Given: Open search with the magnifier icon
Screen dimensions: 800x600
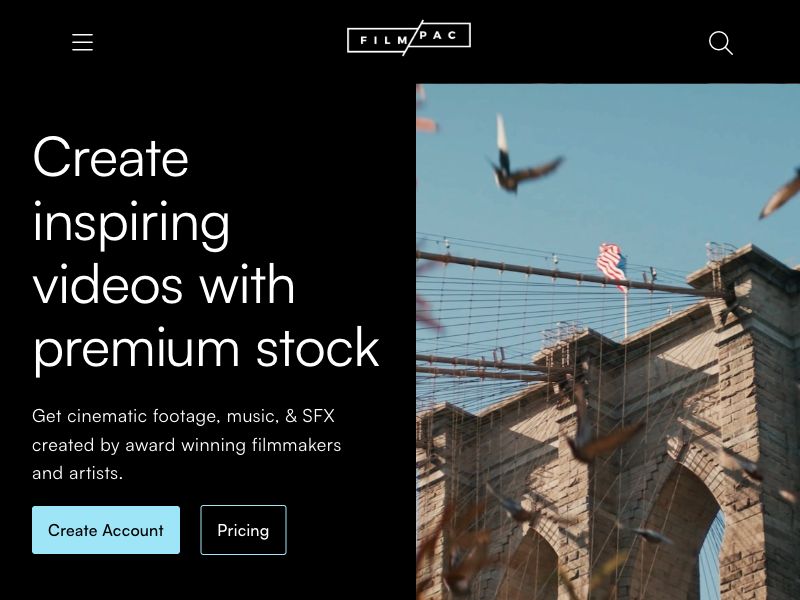Looking at the screenshot, I should click(x=721, y=43).
